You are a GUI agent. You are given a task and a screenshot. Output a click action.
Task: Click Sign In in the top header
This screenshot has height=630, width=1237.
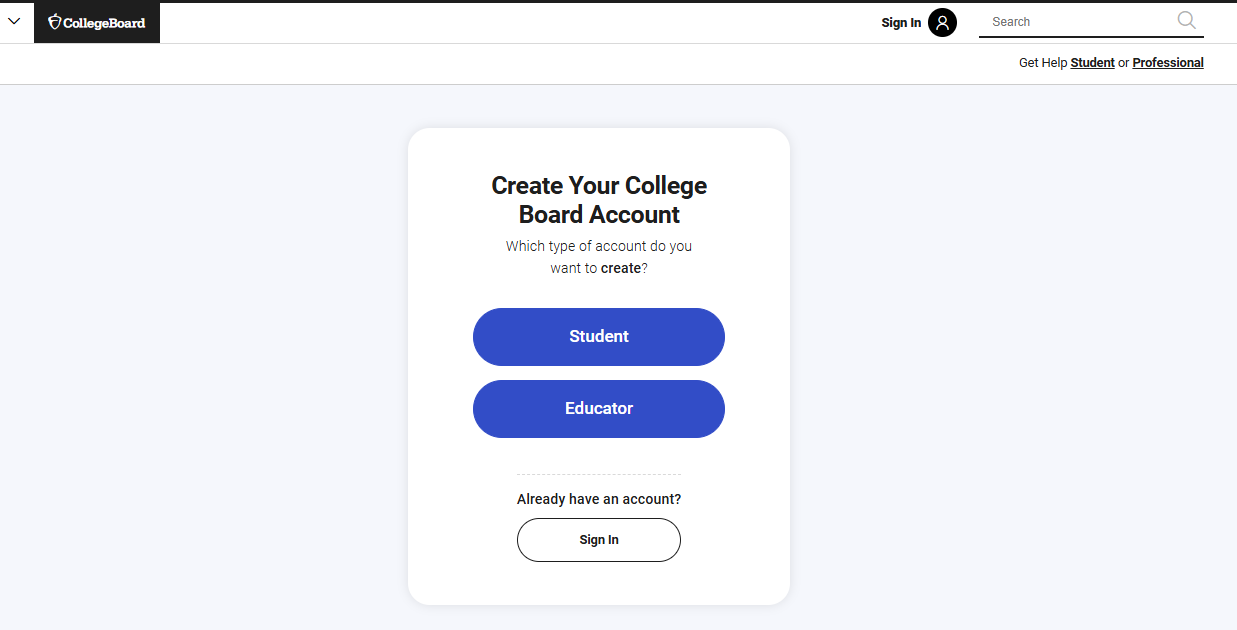pyautogui.click(x=900, y=22)
